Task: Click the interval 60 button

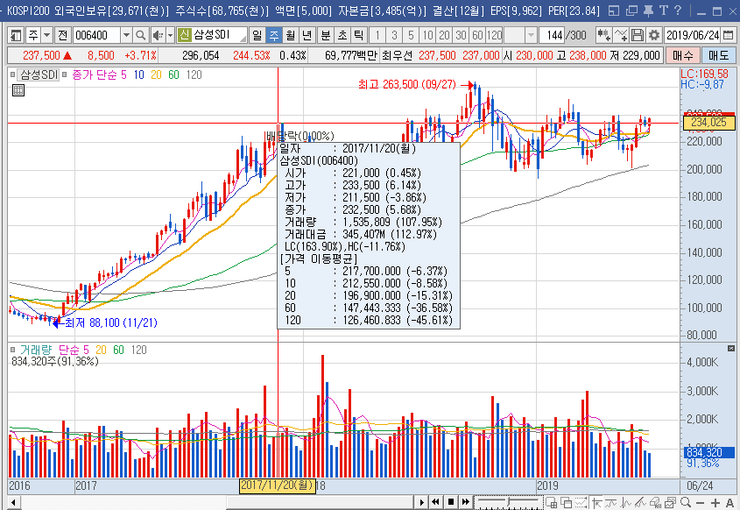Action: coord(478,35)
